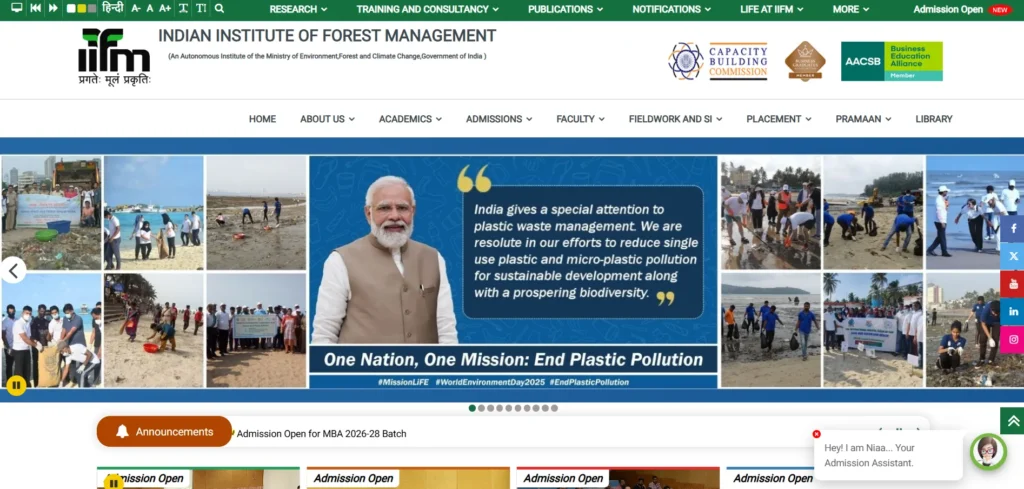Click the scroll-to-top double chevron button
This screenshot has width=1024, height=489.
pos(1012,421)
